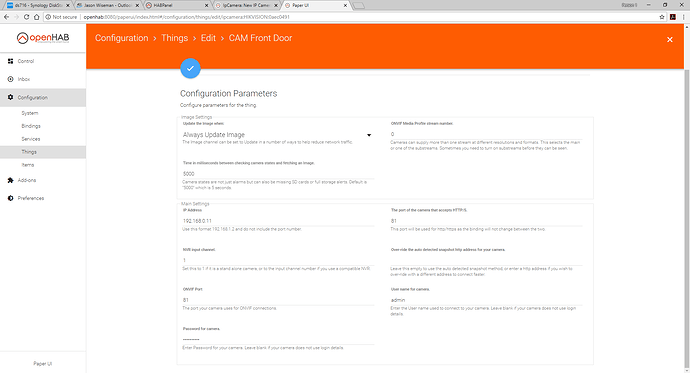Click the blue checkmark save button

pyautogui.click(x=190, y=68)
